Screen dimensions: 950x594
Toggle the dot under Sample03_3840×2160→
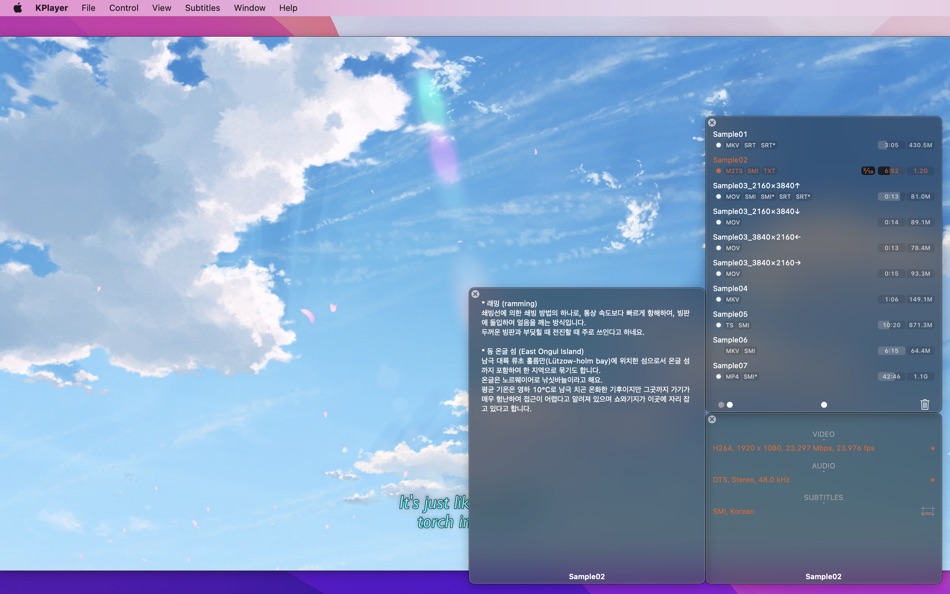click(x=719, y=274)
